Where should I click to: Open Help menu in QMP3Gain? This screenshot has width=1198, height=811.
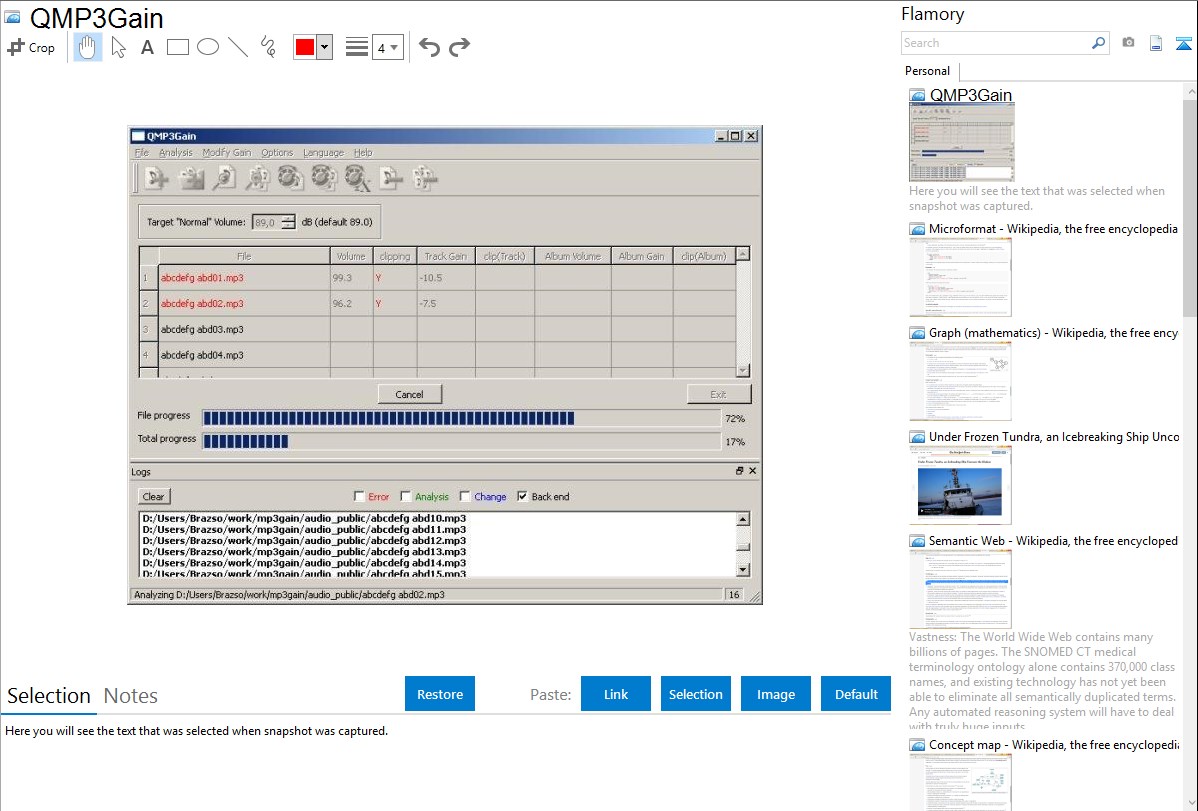(363, 153)
